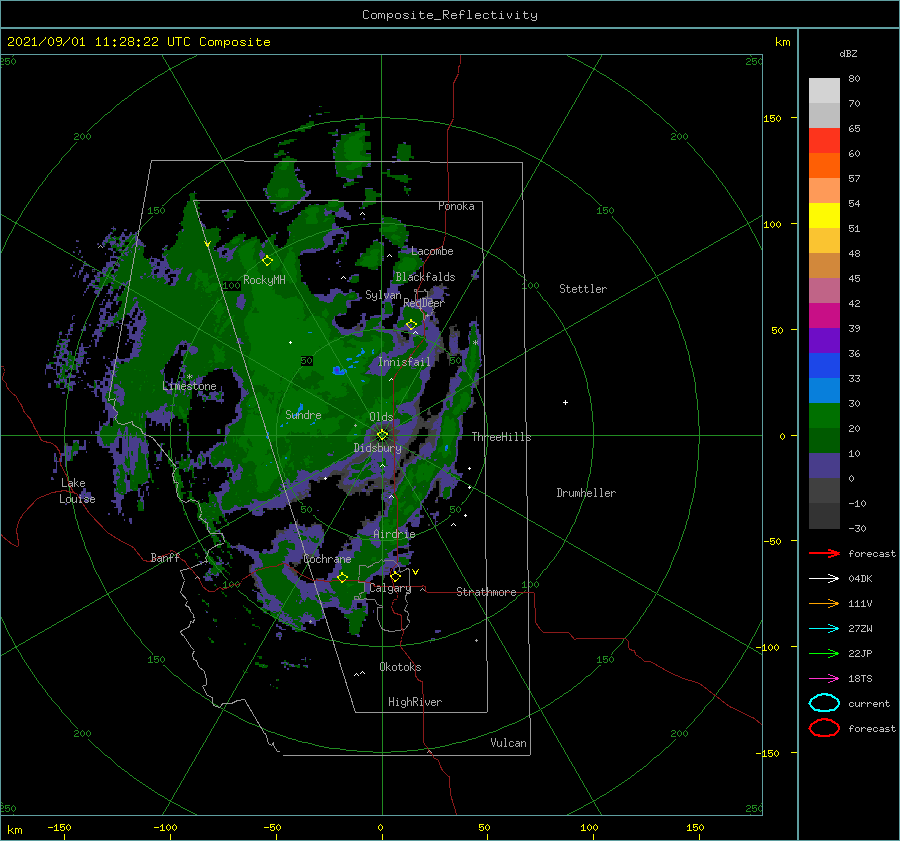Click the green 22JP arrow icon
Viewport: 900px width, 841px height.
(824, 653)
